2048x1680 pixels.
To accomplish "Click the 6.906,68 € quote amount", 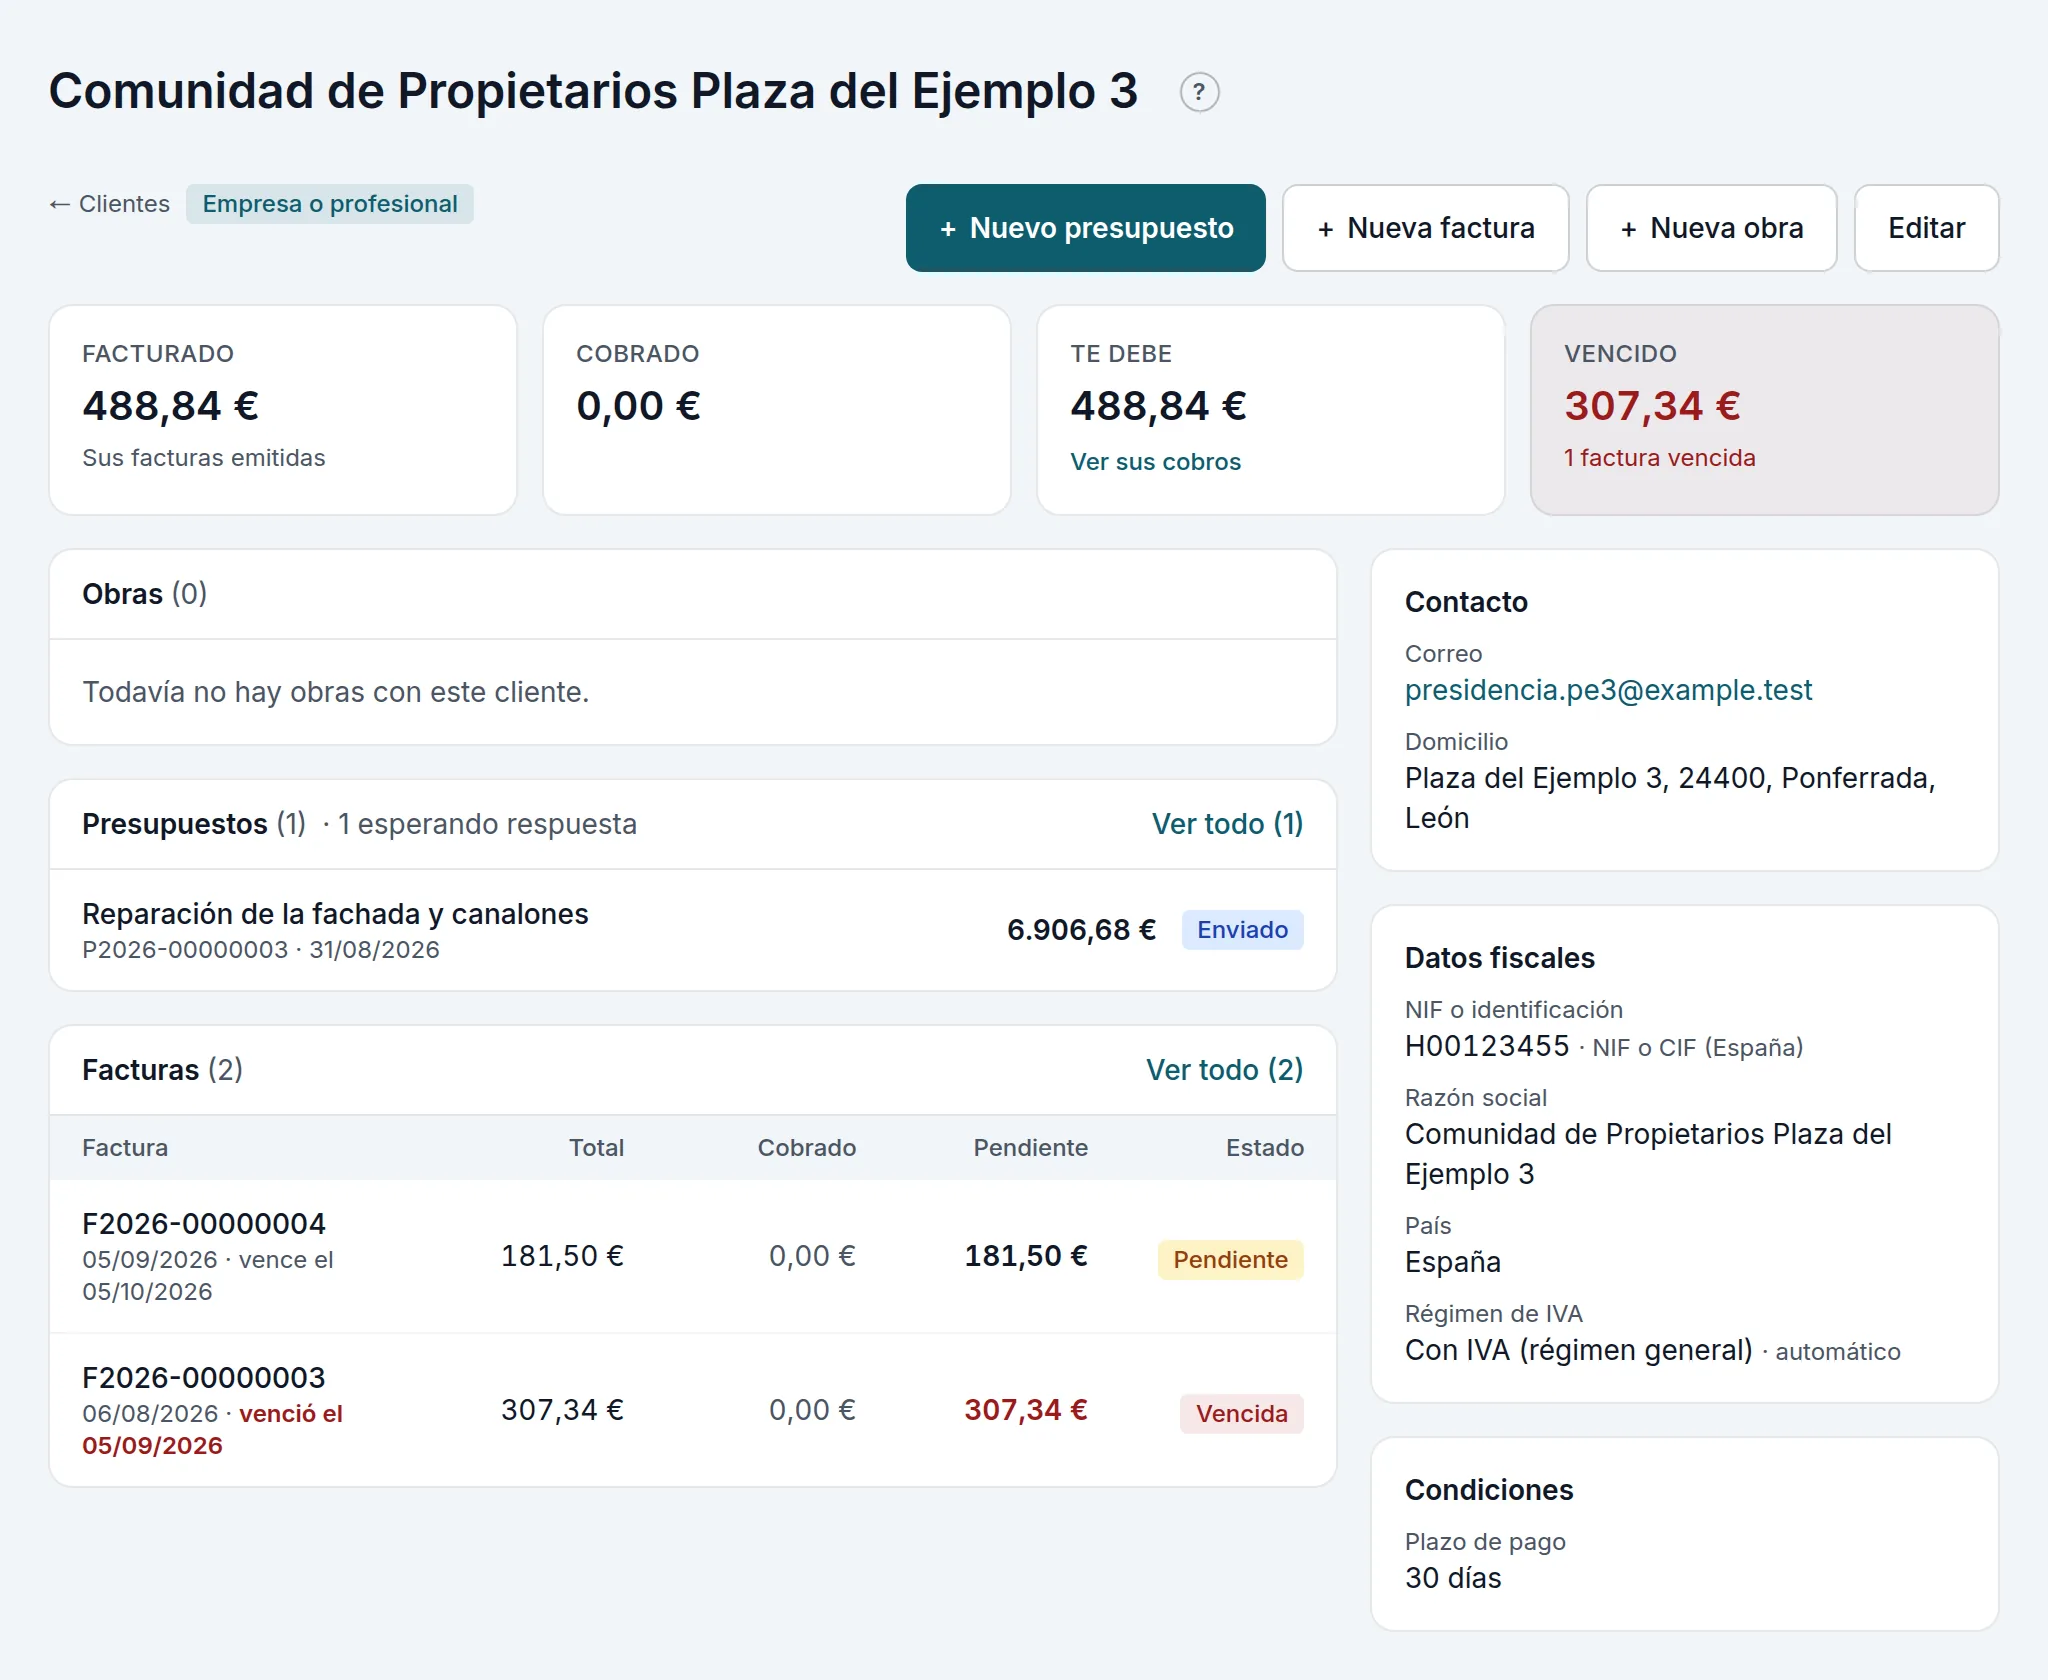I will pos(1081,930).
